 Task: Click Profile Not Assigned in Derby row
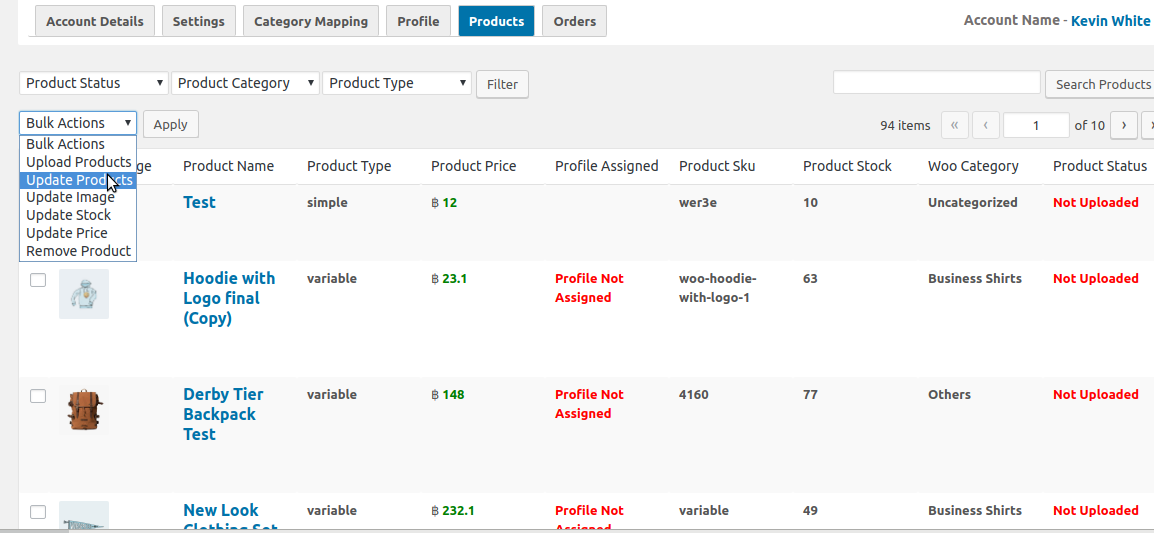[x=589, y=404]
